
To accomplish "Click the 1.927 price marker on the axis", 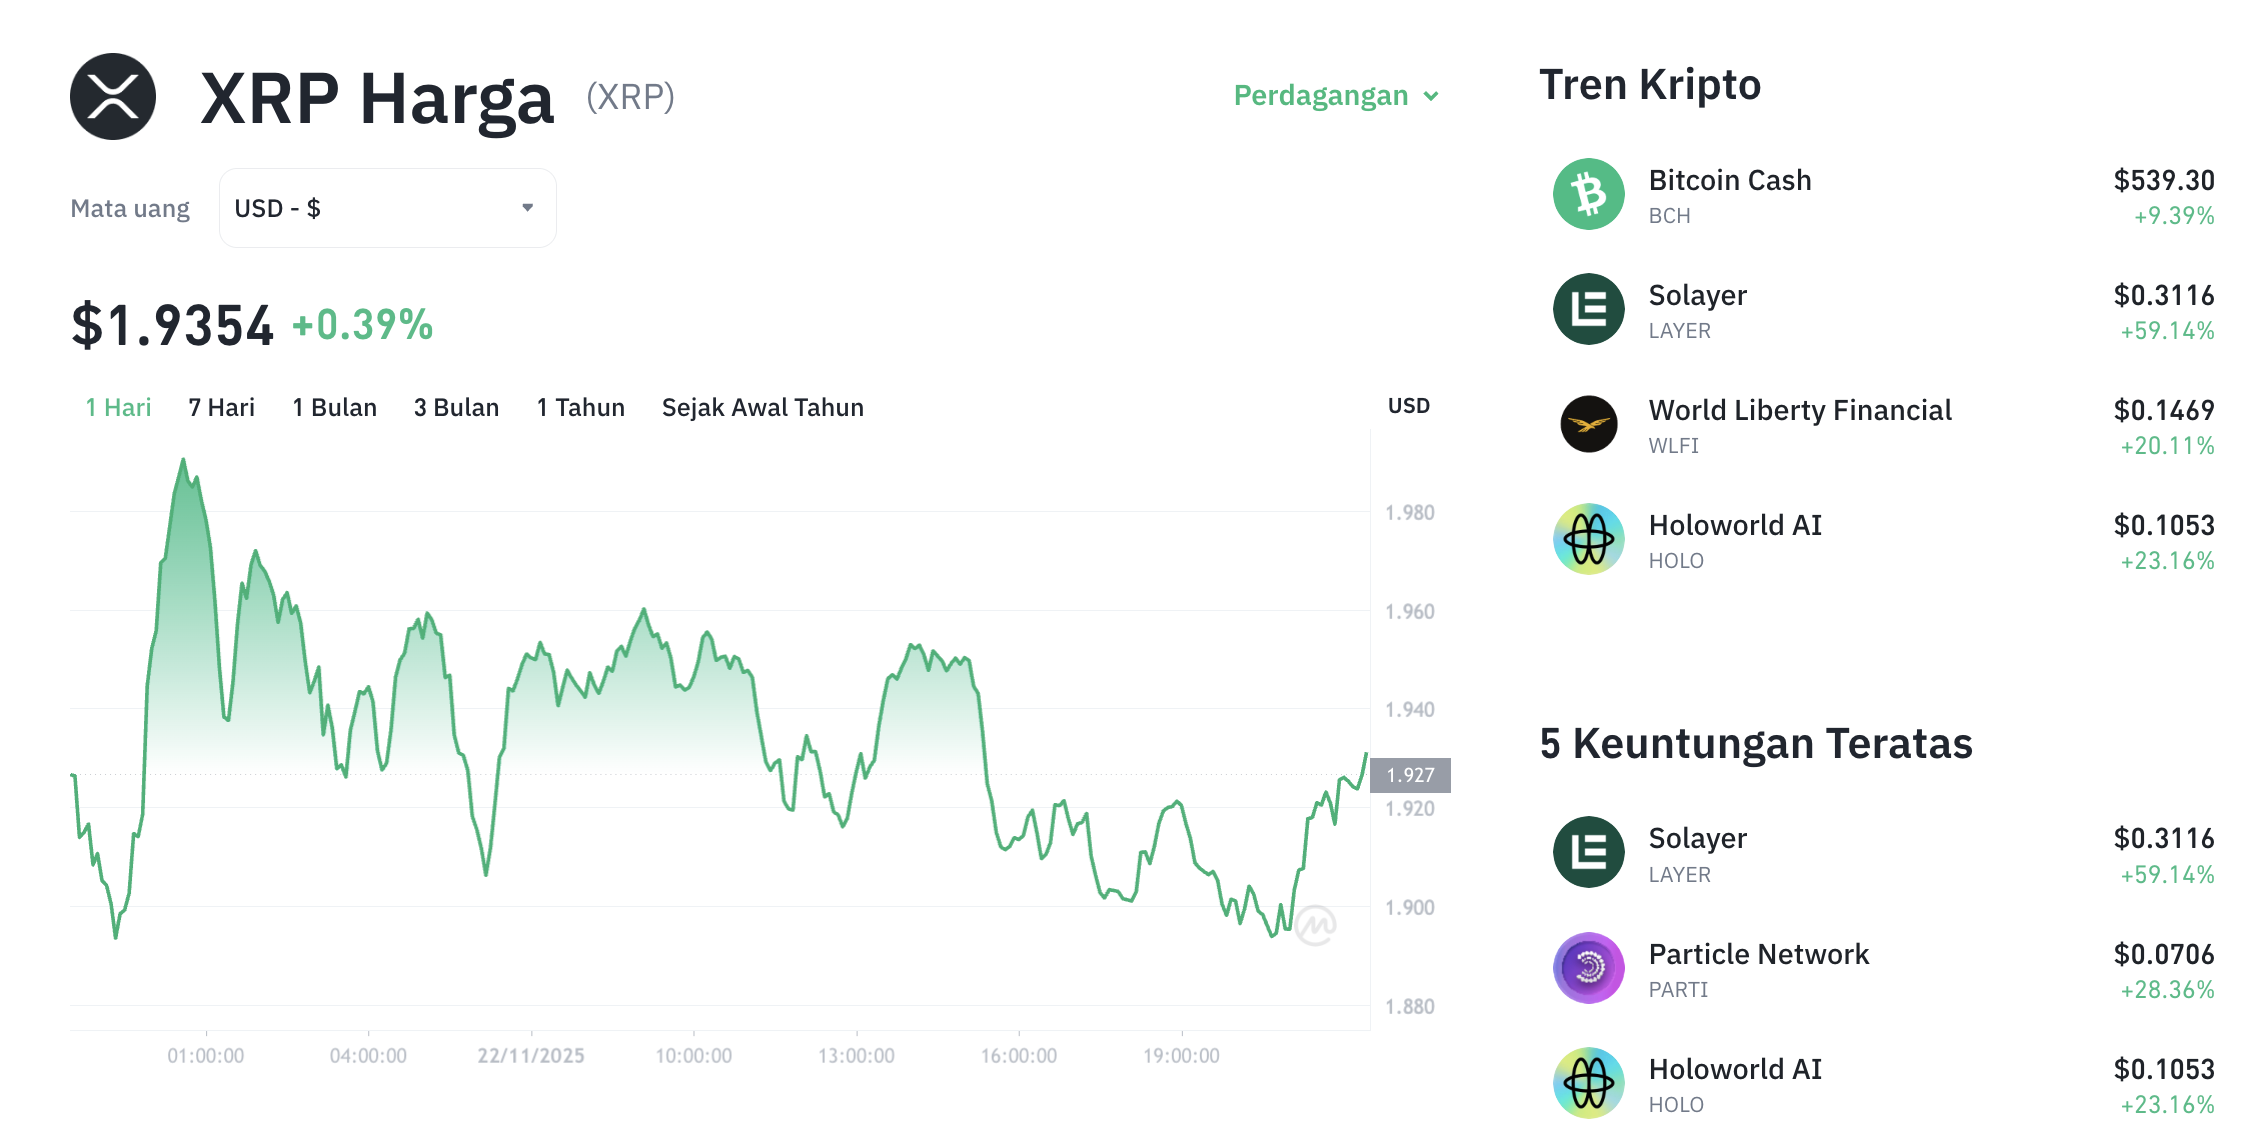I will [1411, 774].
